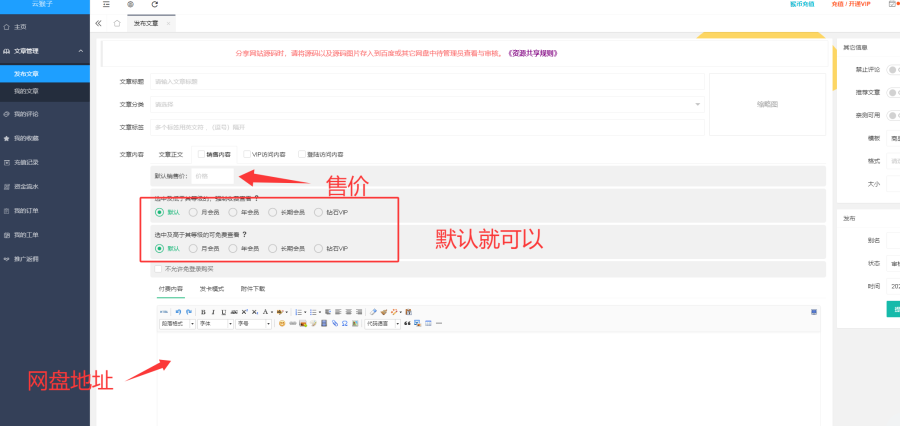Open the paragraph format dropdown
Screen dimensions: 900x426
coord(177,324)
